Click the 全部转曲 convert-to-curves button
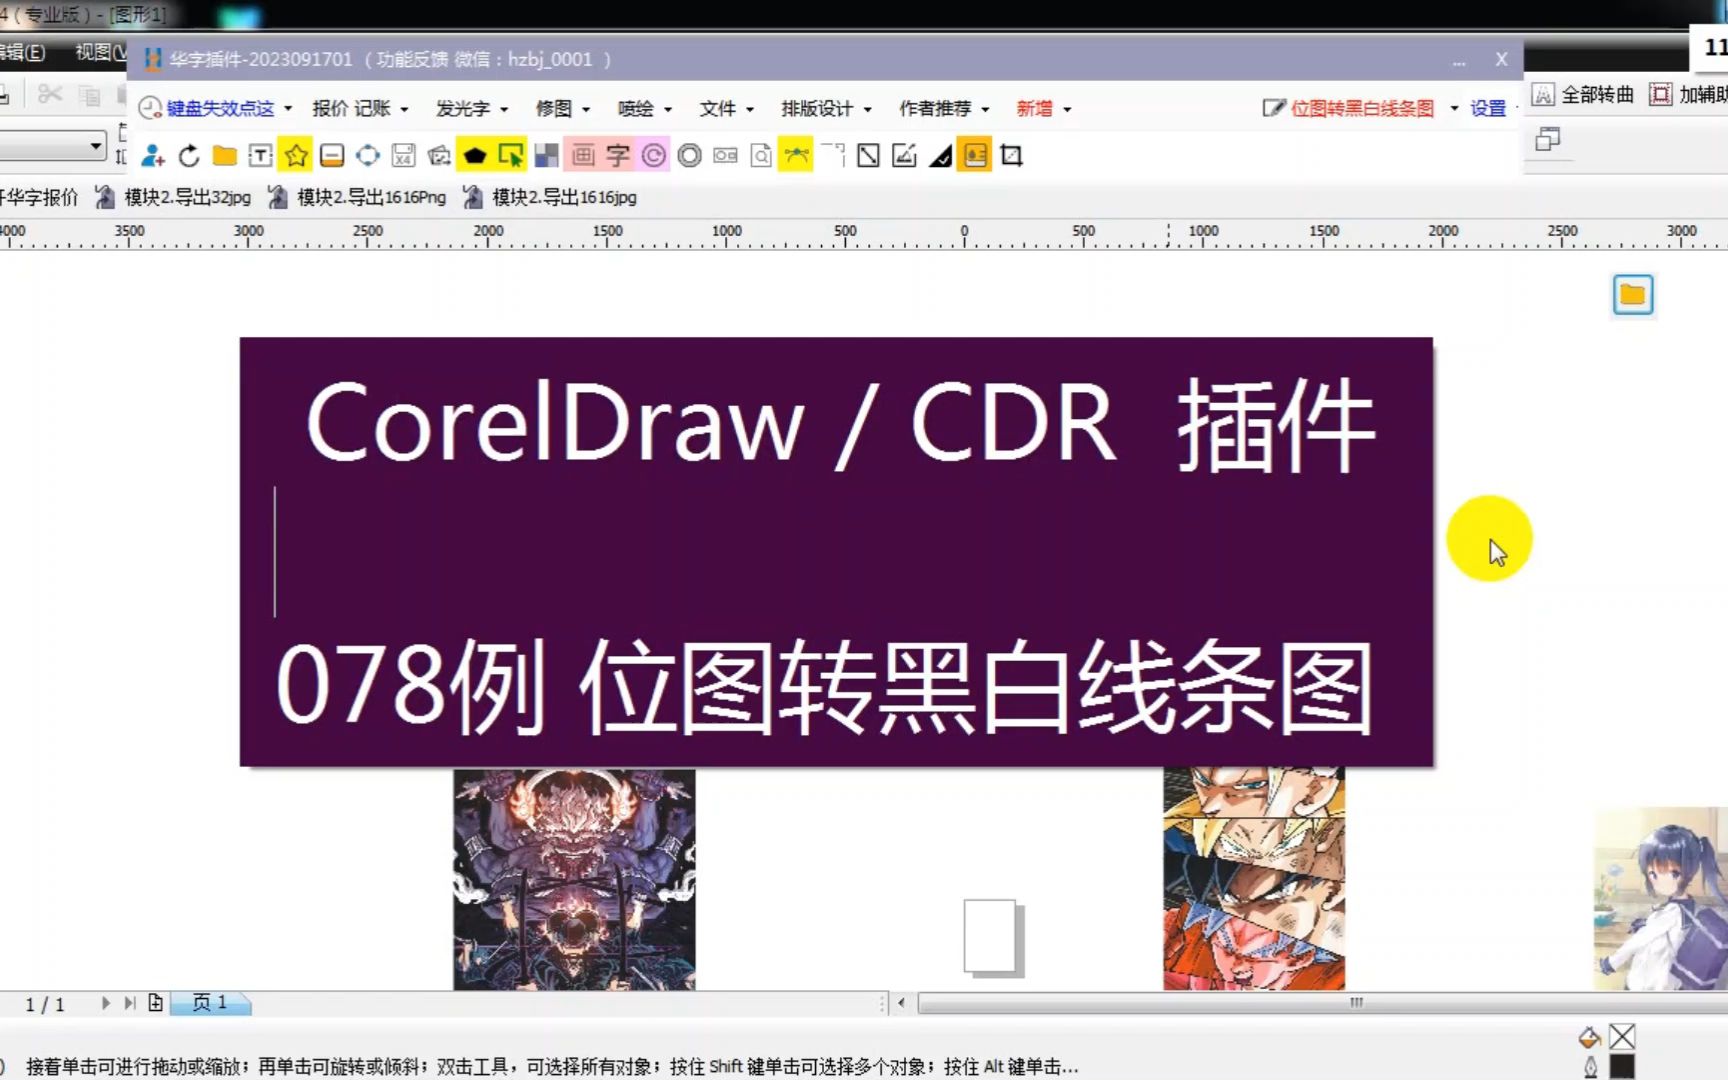Image resolution: width=1728 pixels, height=1080 pixels. pos(1598,95)
